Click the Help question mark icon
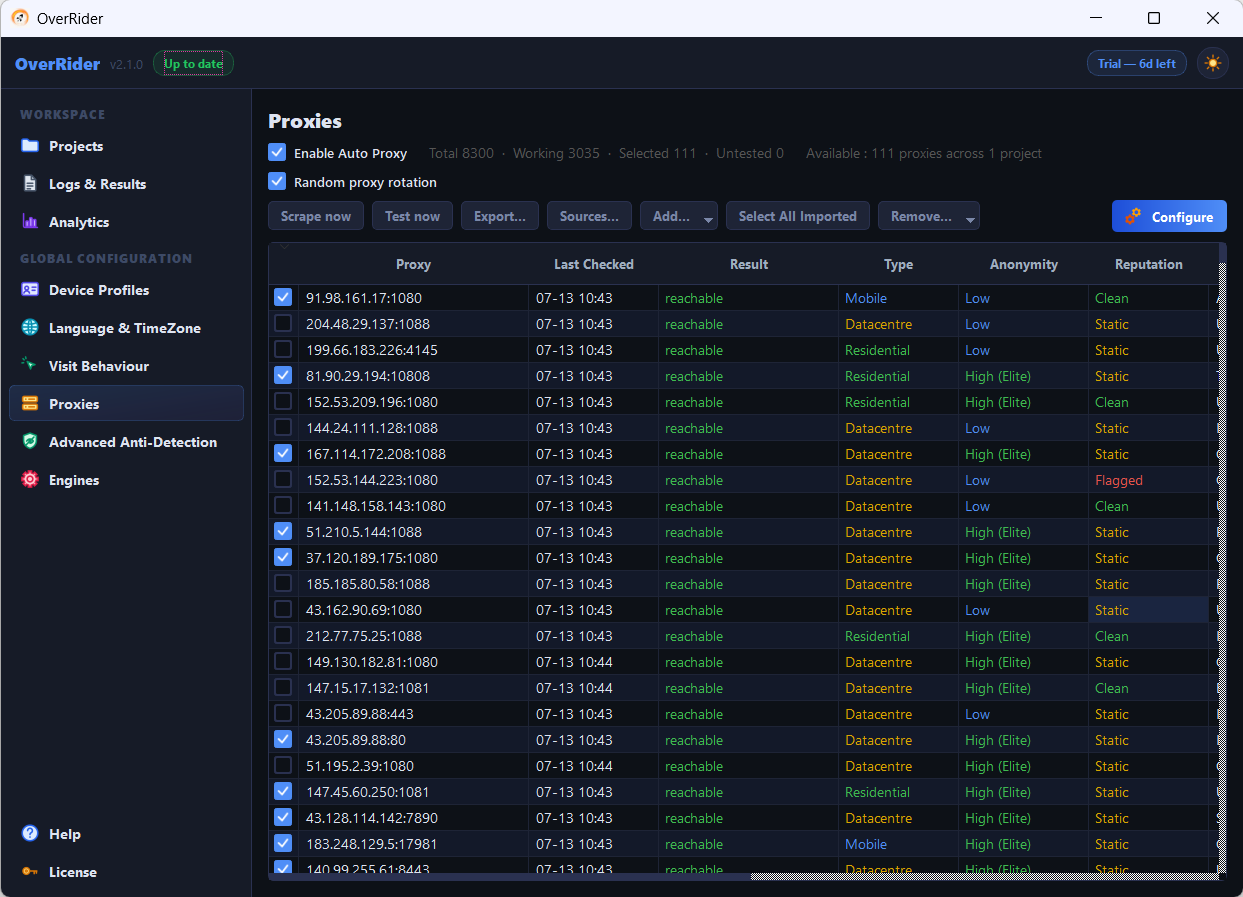The width and height of the screenshot is (1243, 897). click(30, 834)
